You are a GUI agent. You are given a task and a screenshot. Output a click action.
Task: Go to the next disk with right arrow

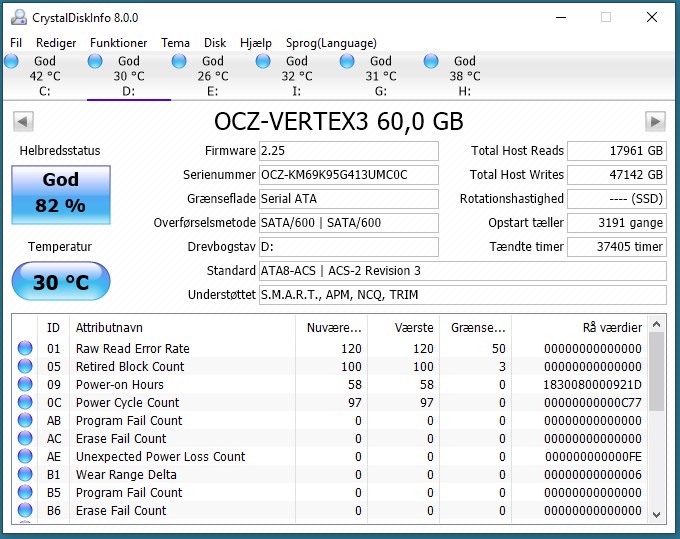click(655, 121)
